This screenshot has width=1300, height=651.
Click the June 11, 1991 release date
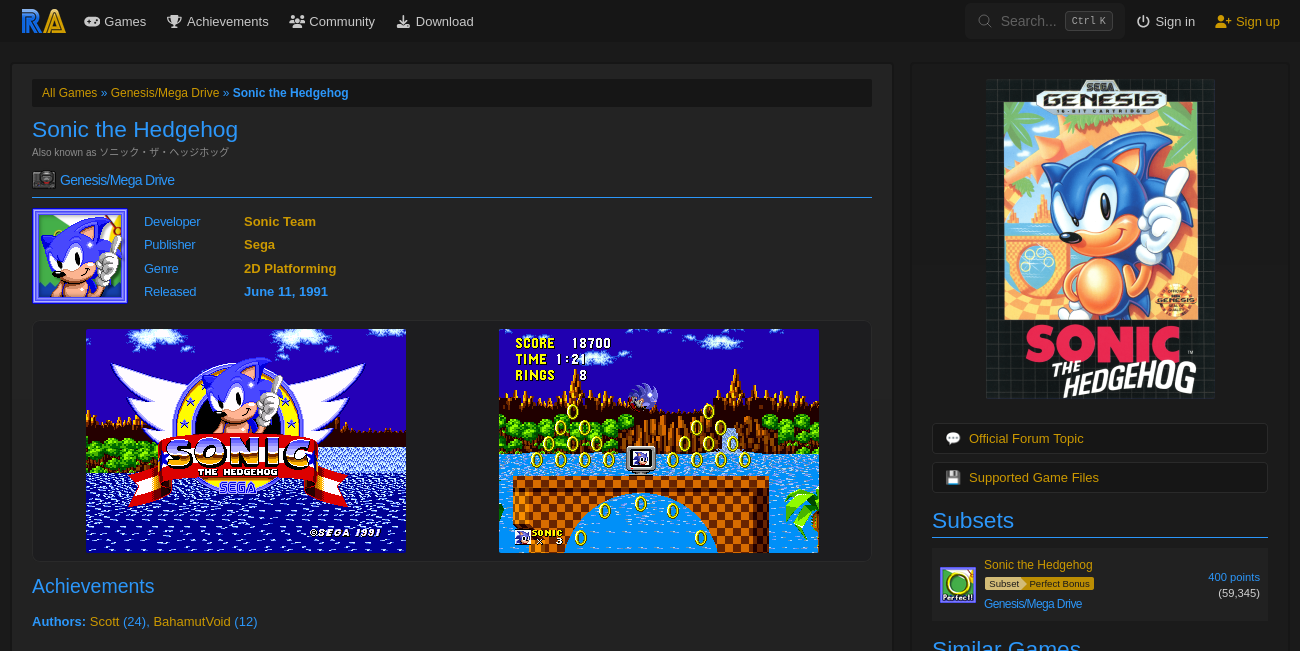[286, 292]
